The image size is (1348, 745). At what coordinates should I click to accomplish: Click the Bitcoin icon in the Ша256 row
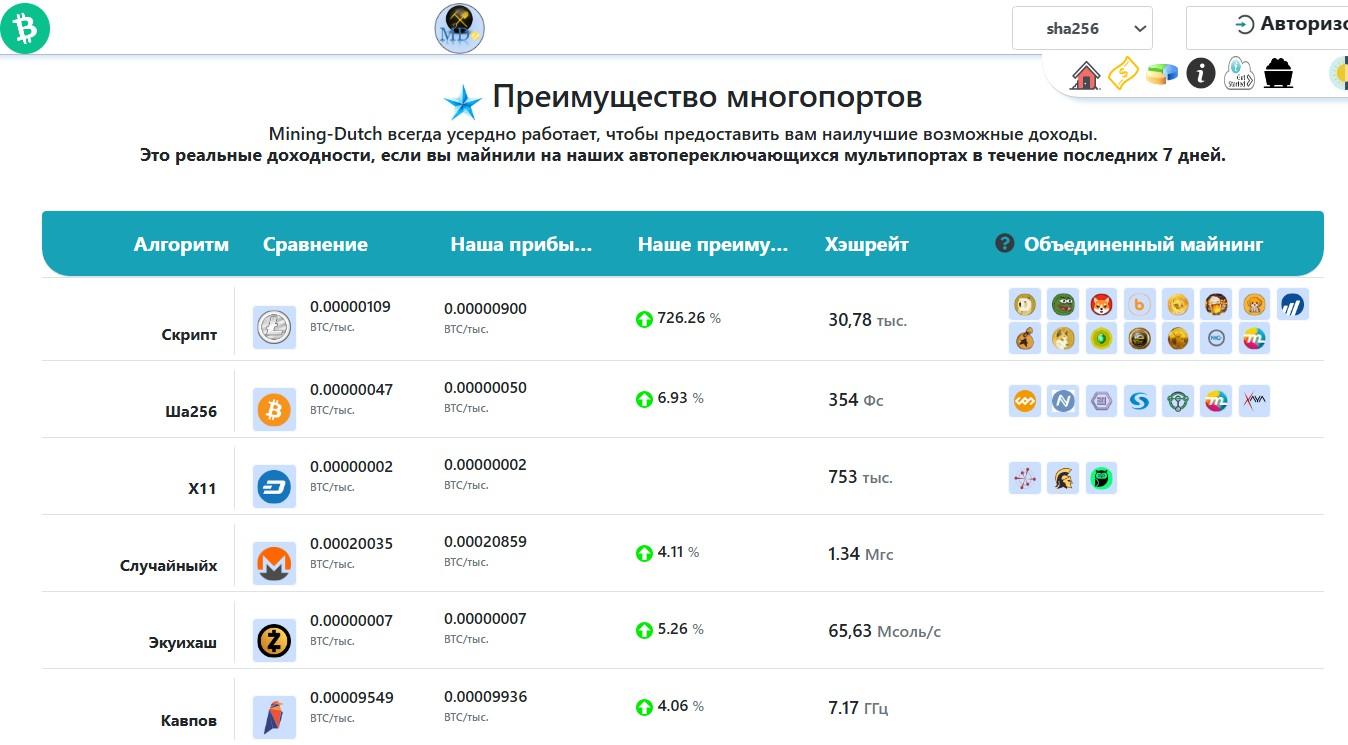(x=274, y=409)
